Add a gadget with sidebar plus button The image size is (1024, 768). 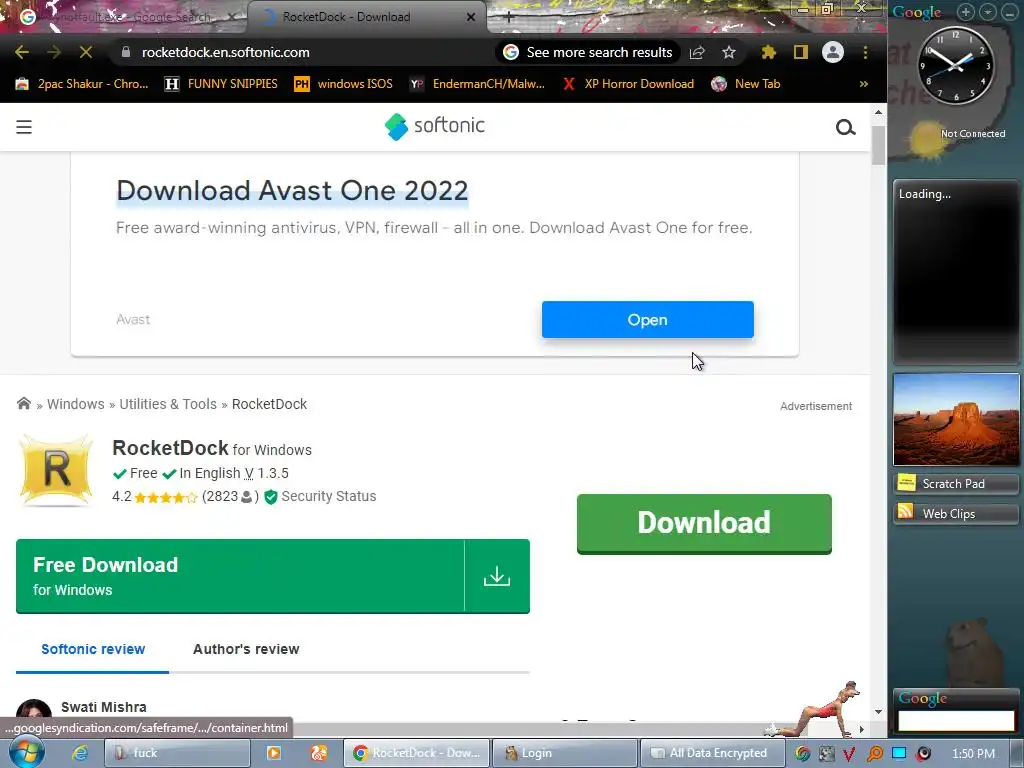[965, 12]
